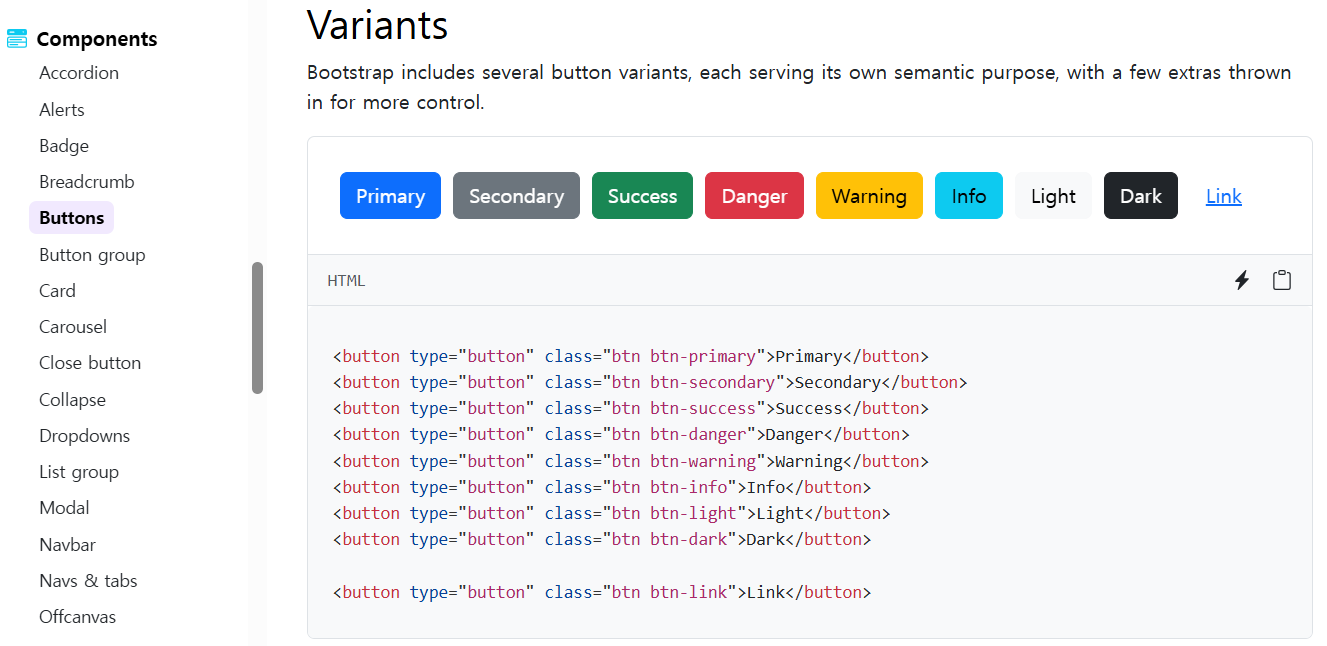This screenshot has width=1327, height=646.
Task: Open Modal in the sidebar
Action: [x=64, y=508]
